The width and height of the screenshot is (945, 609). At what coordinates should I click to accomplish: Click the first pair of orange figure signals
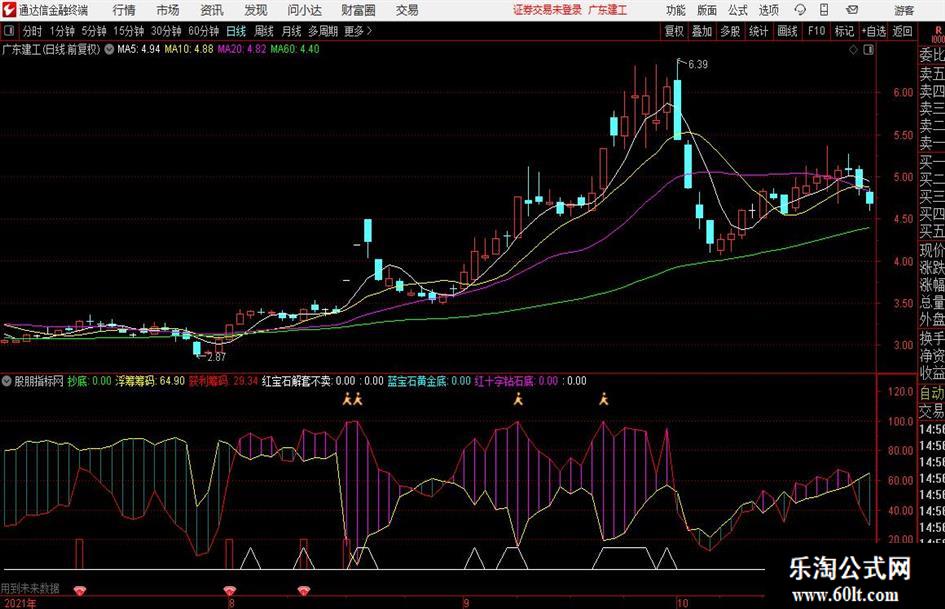[352, 399]
